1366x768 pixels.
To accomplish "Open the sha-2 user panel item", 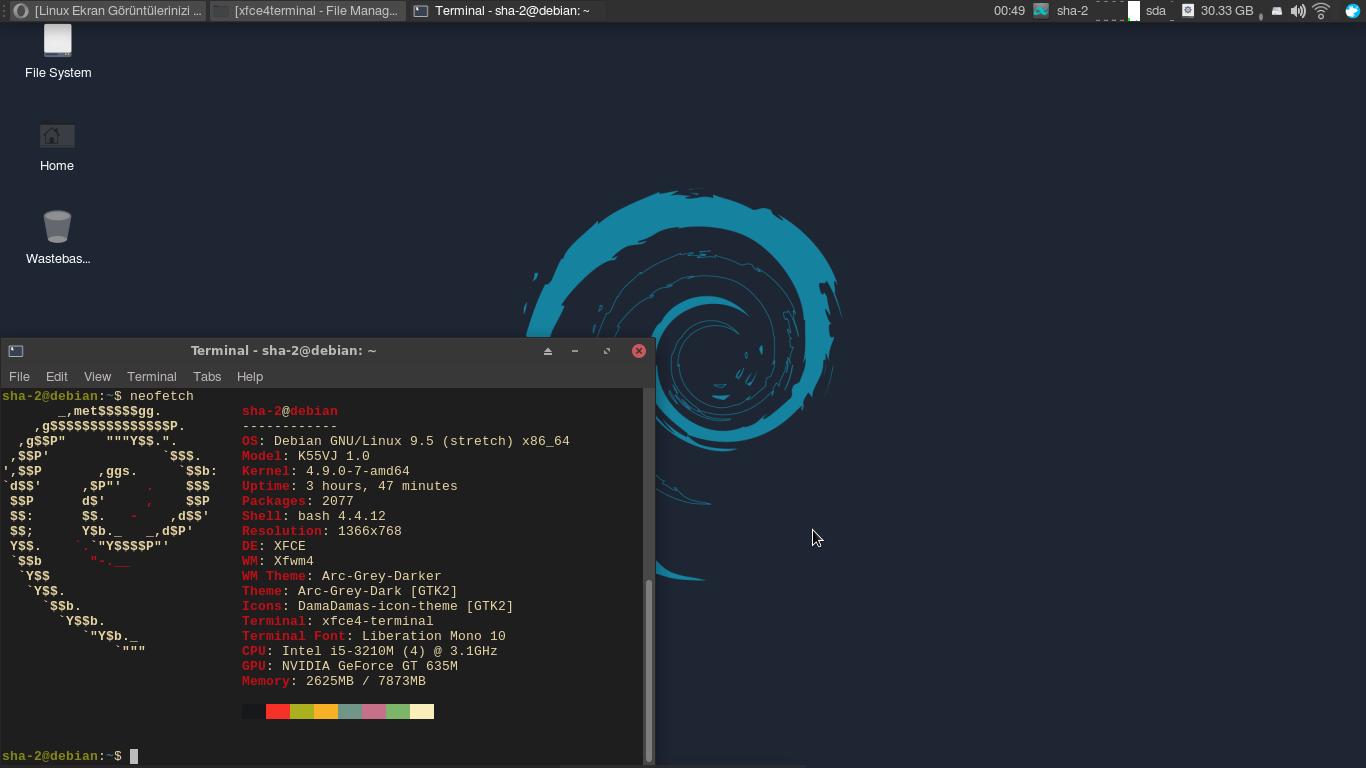I will (1072, 11).
